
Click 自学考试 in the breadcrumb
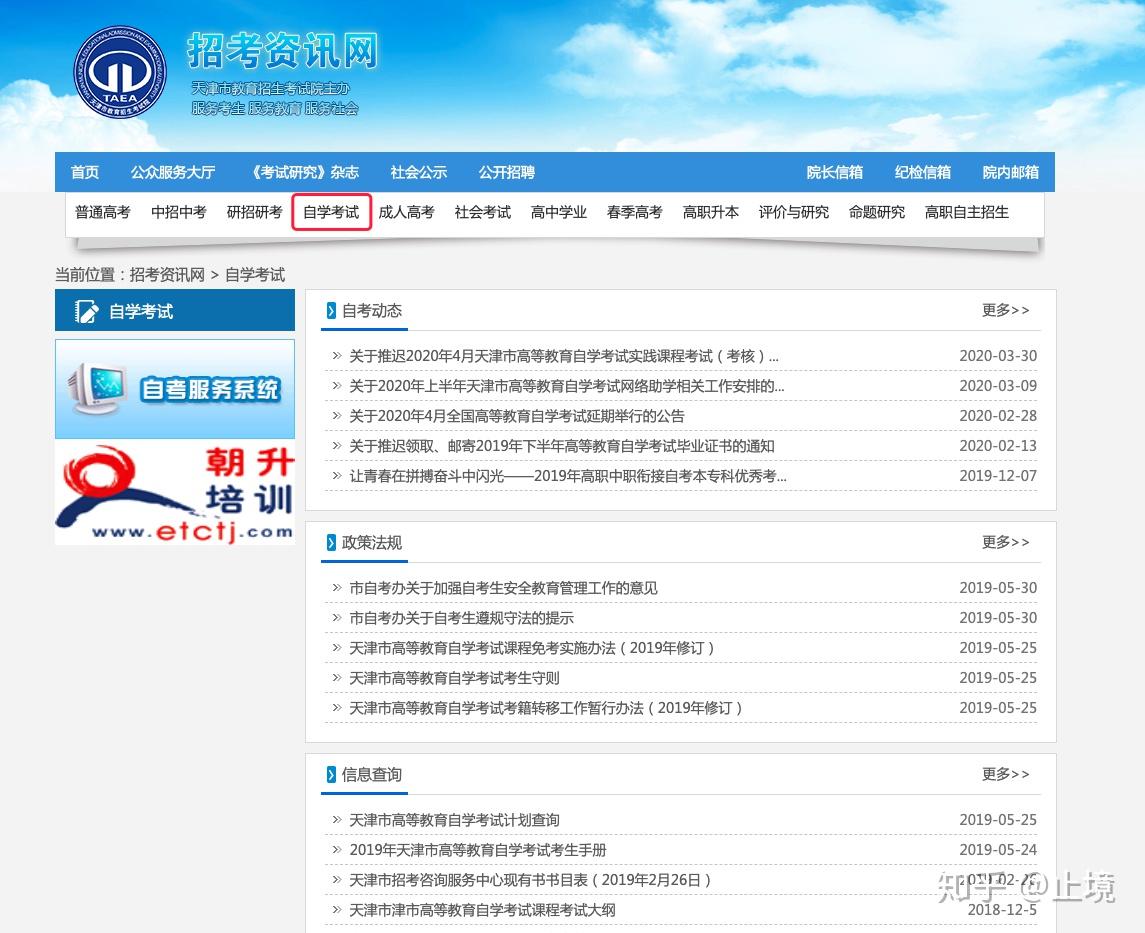click(x=255, y=275)
